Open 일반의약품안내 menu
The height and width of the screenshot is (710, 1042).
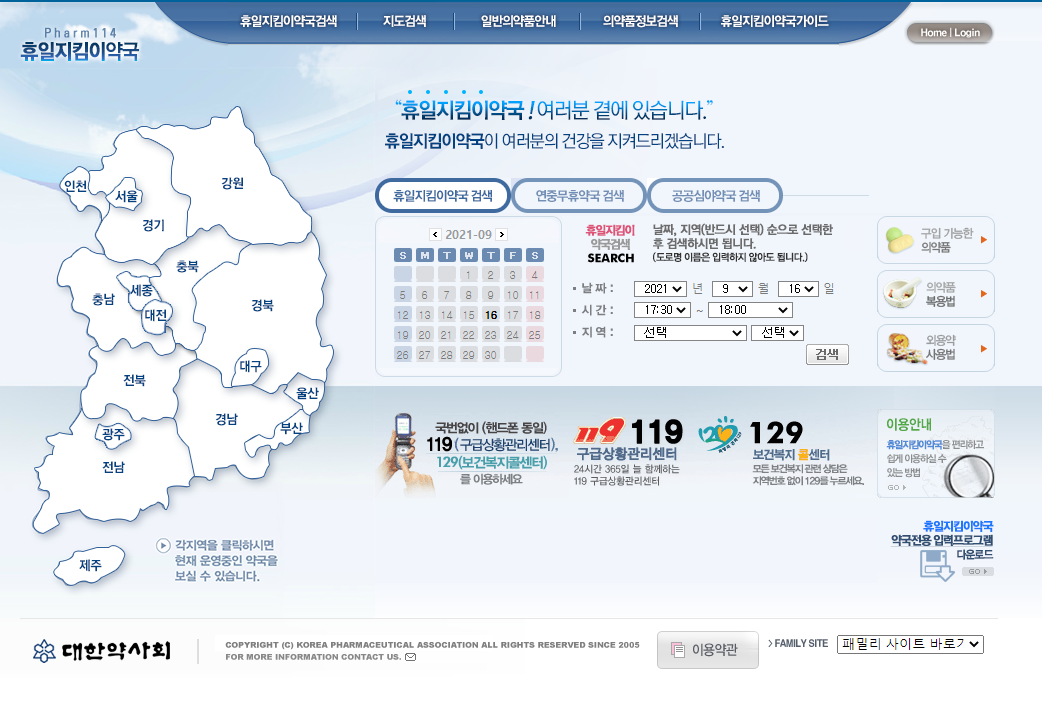coord(518,21)
